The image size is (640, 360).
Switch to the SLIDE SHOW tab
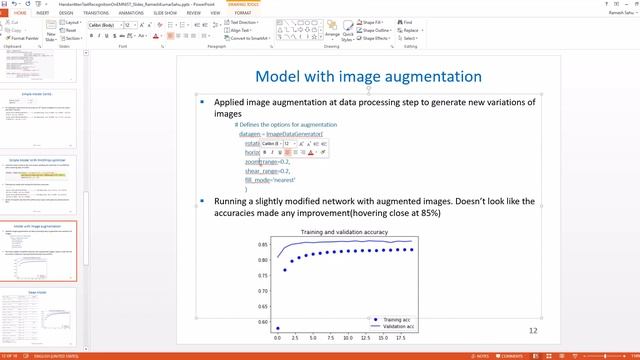(165, 13)
